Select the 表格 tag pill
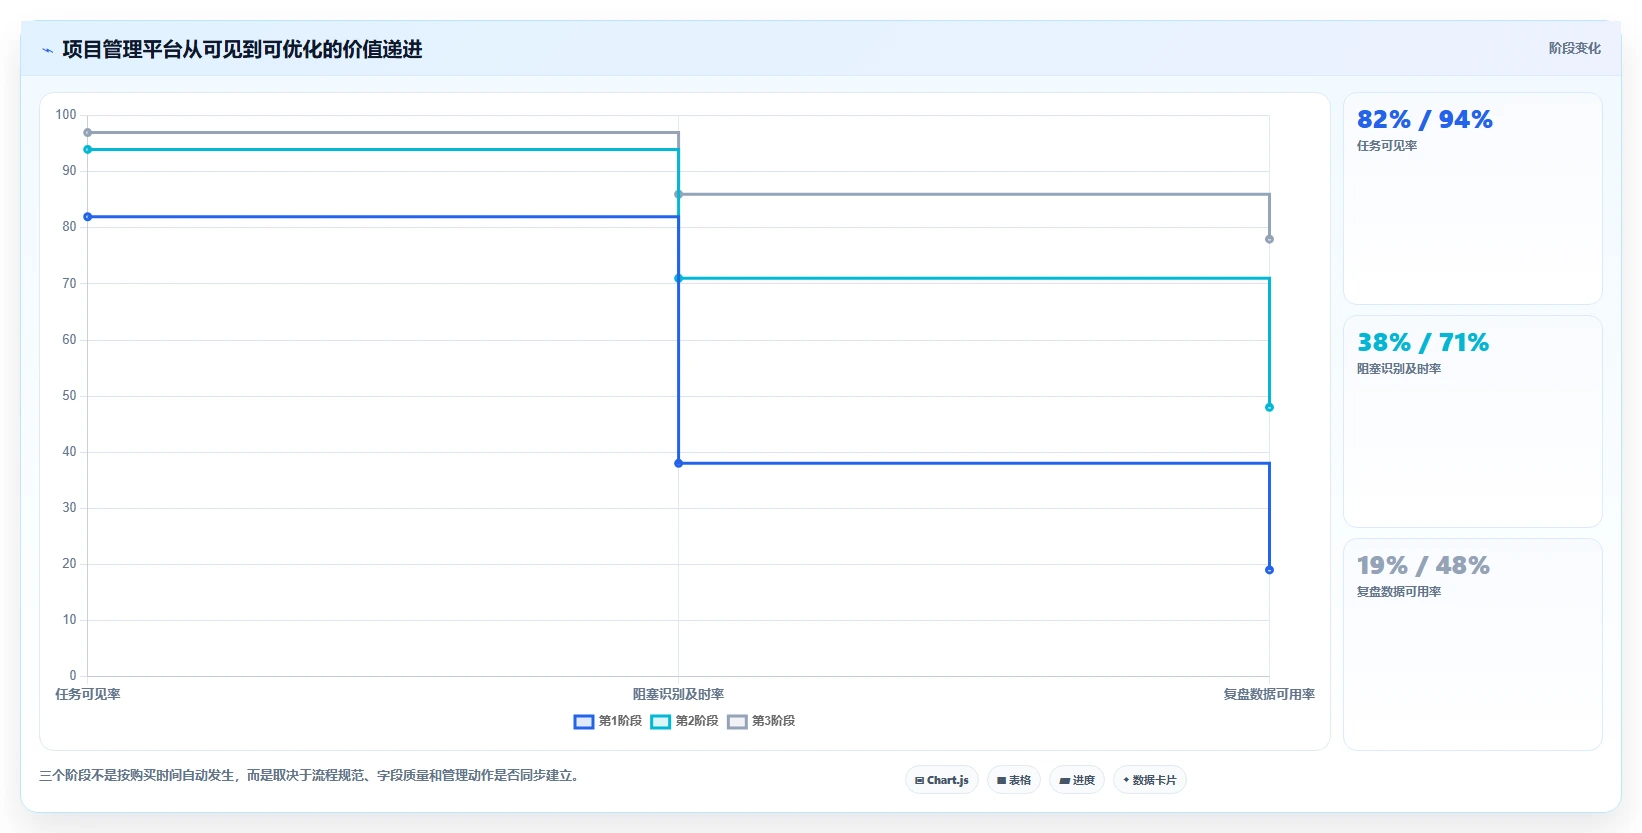This screenshot has height=833, width=1642. (x=1014, y=780)
